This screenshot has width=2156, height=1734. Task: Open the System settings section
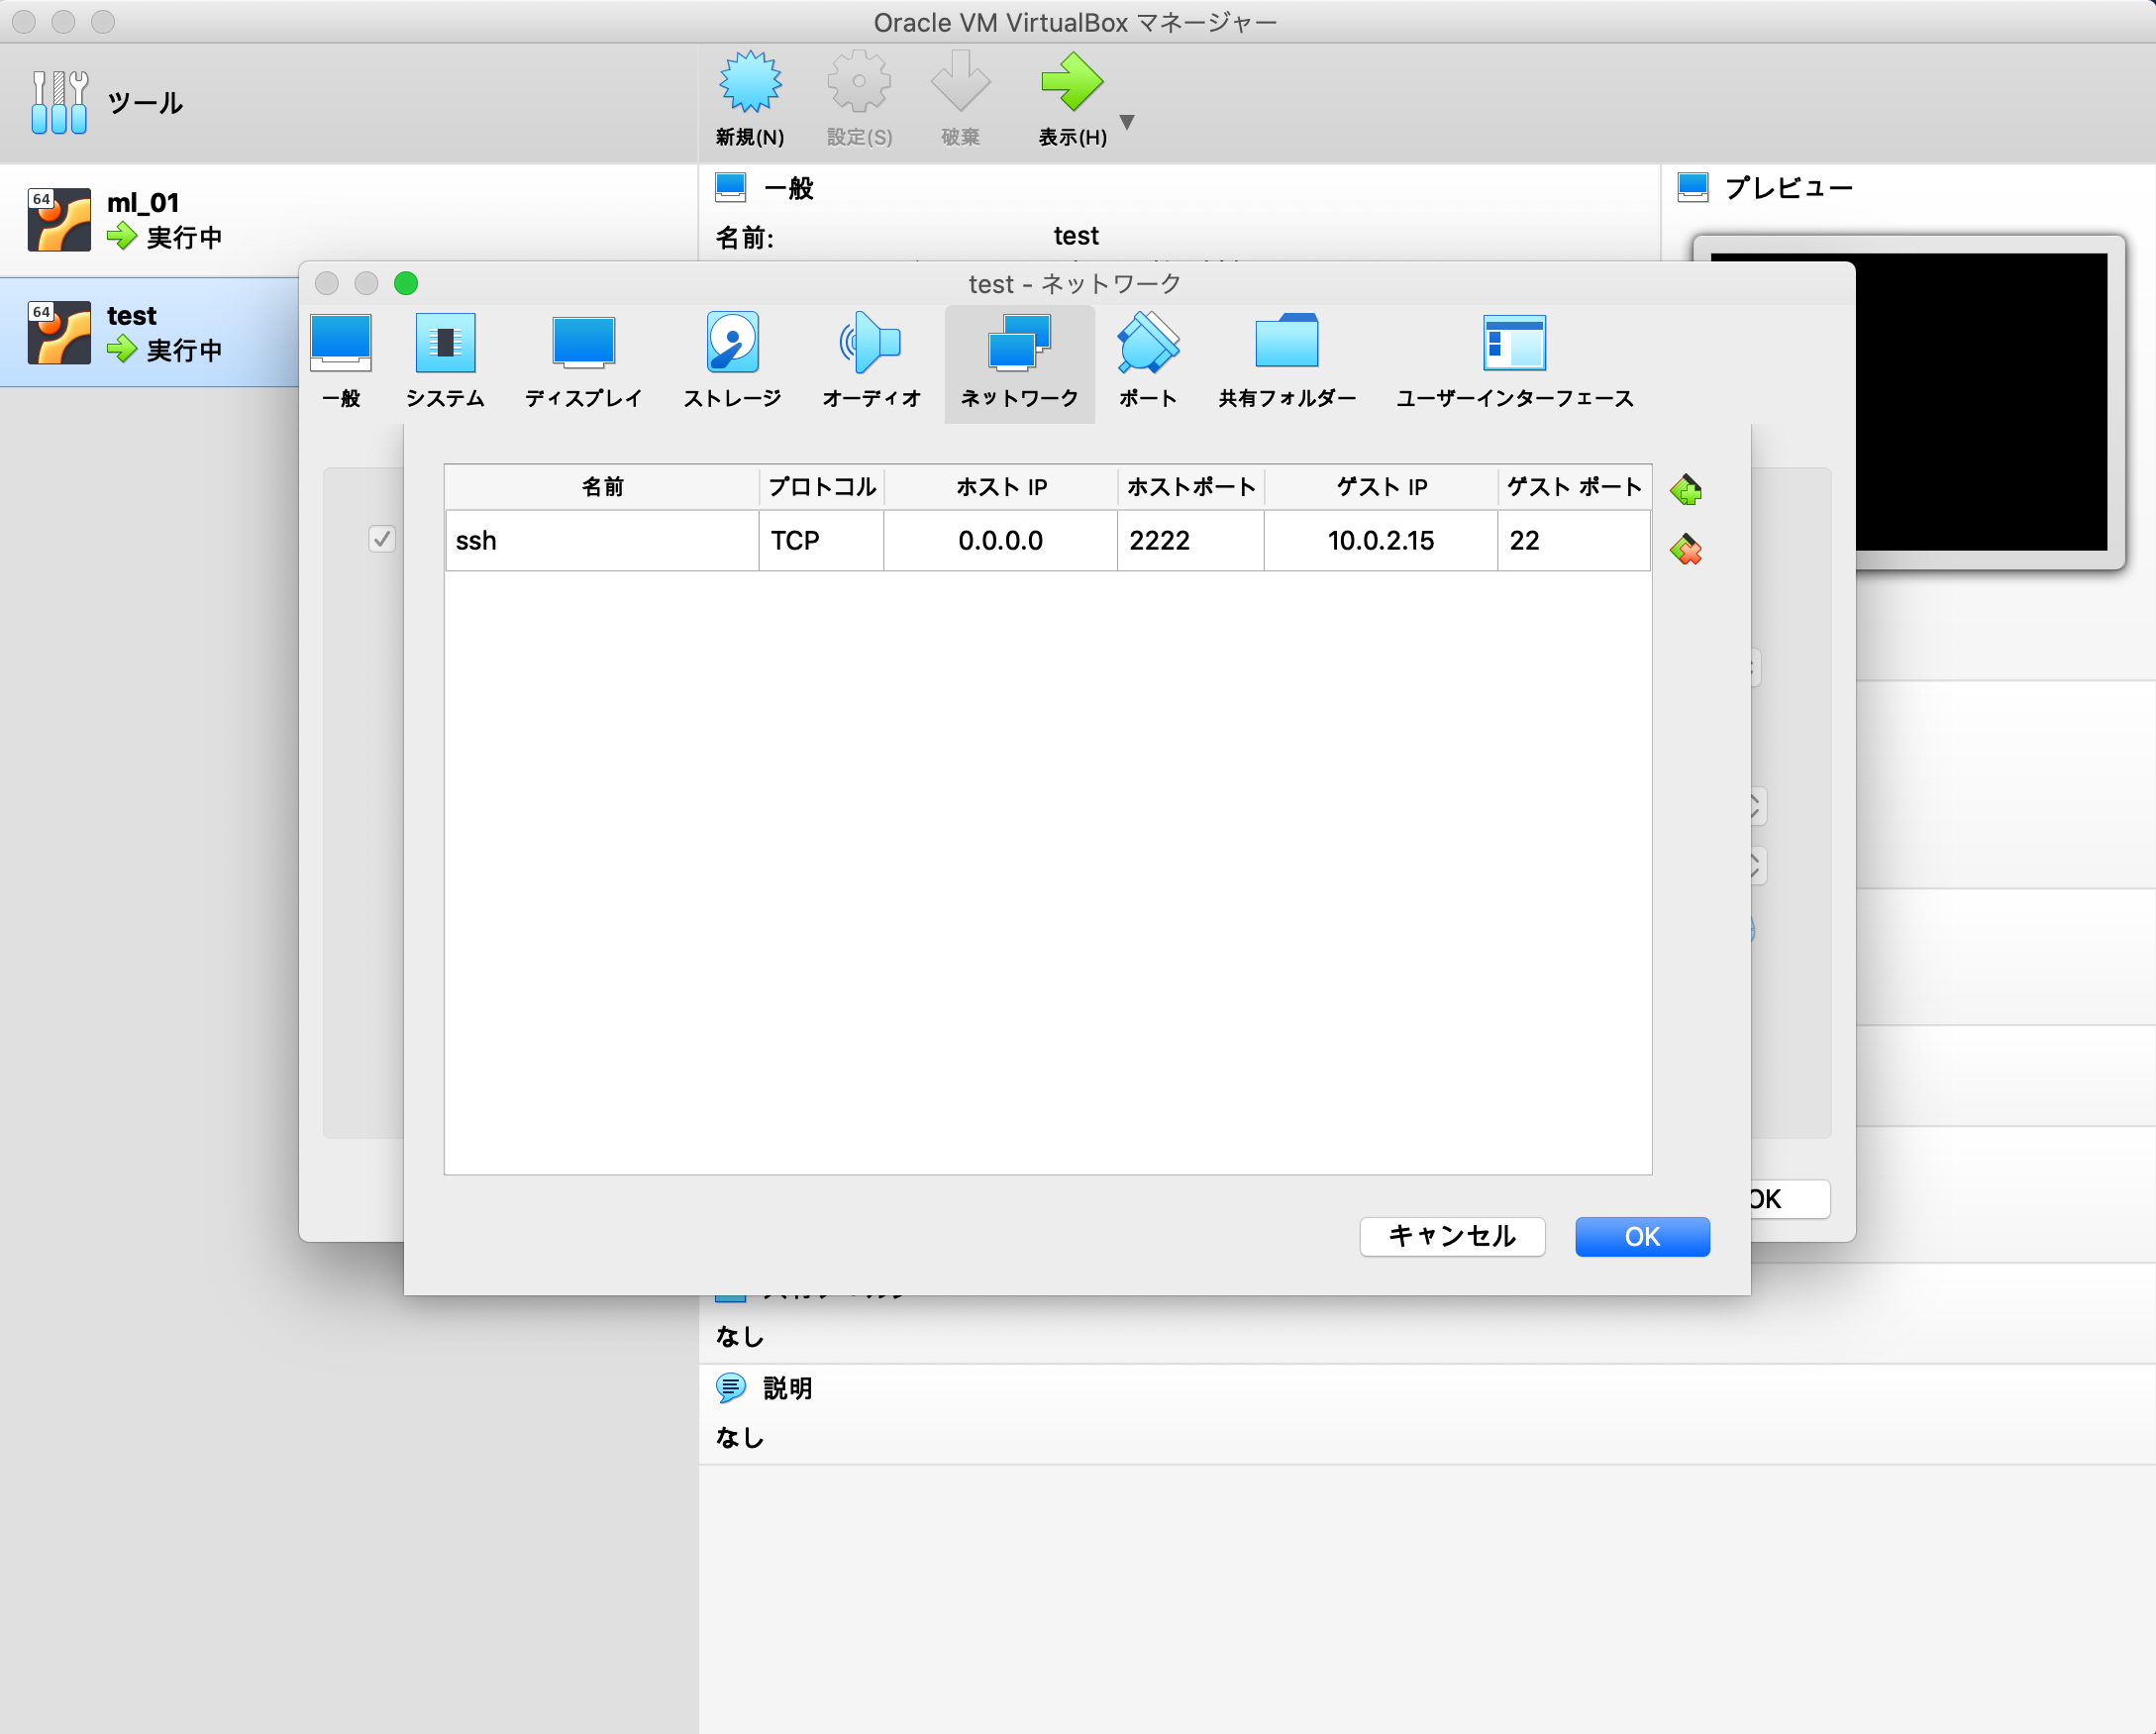point(445,362)
